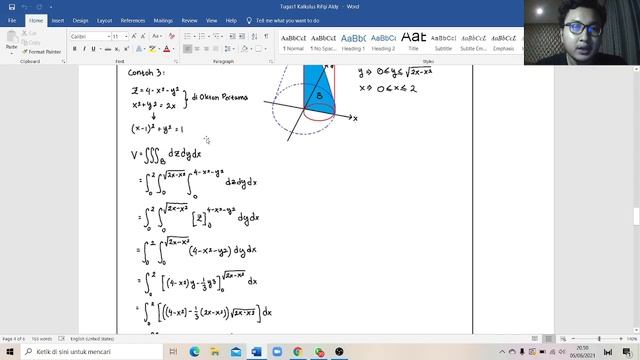The height and width of the screenshot is (360, 640).
Task: Apply the No Spacing style
Action: pyautogui.click(x=323, y=42)
